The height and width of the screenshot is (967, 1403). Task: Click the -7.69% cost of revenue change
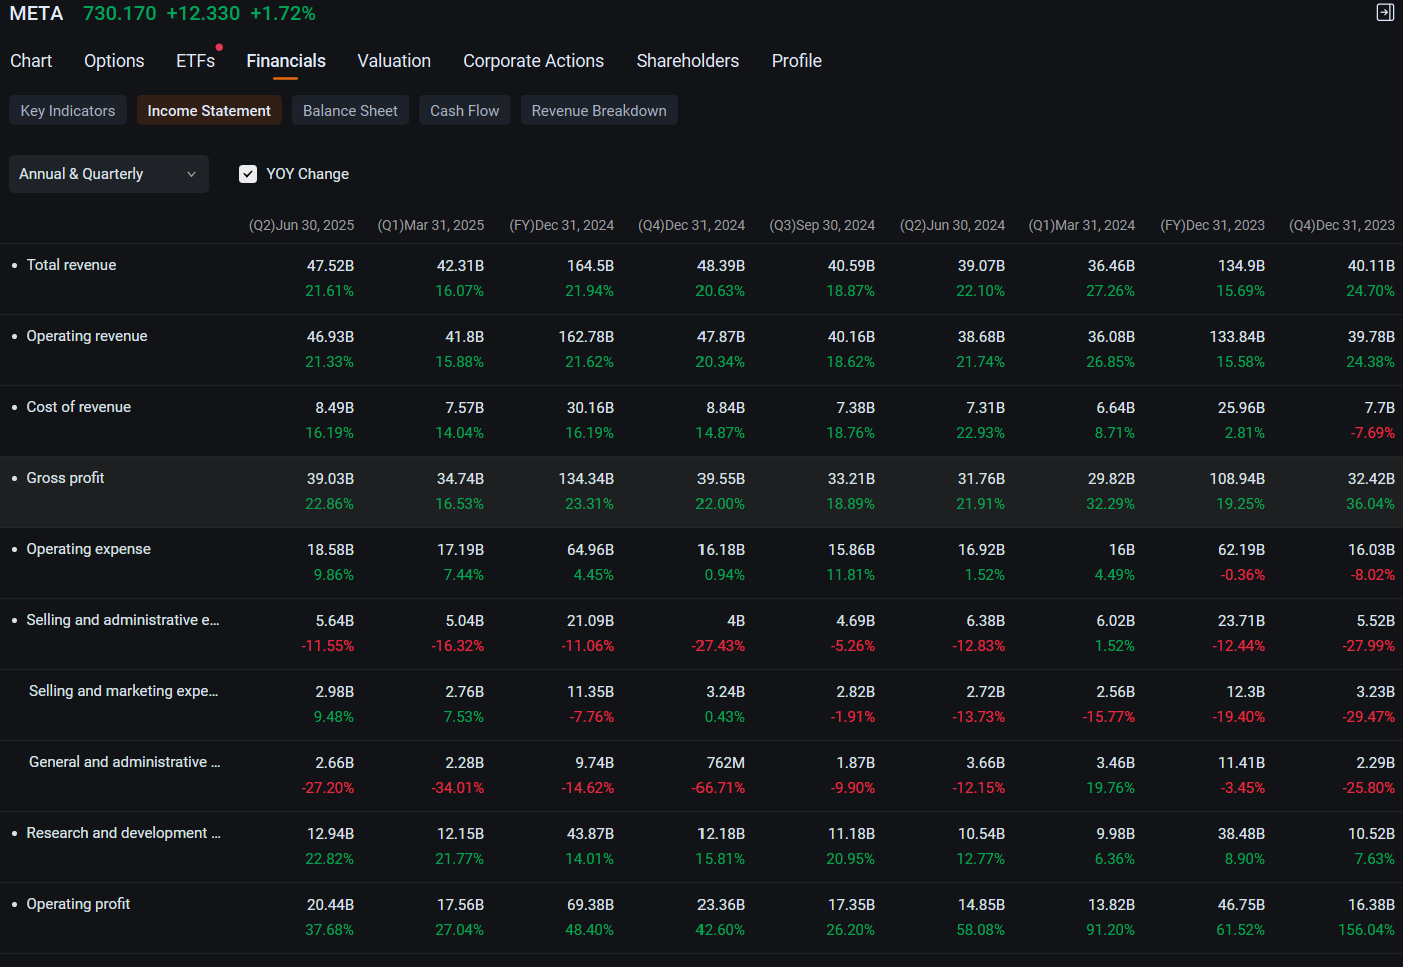[x=1372, y=433]
